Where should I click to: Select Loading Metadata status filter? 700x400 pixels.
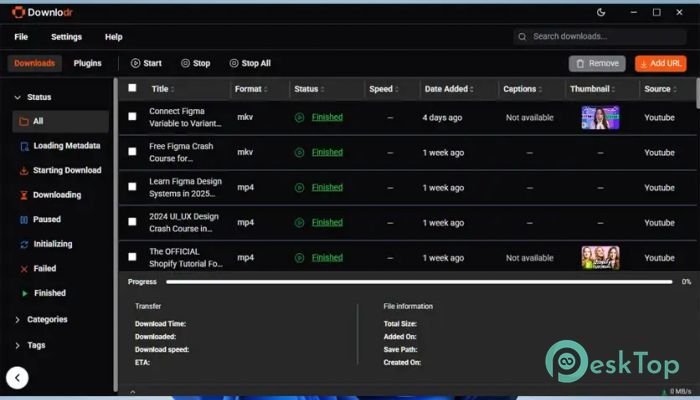pos(60,146)
